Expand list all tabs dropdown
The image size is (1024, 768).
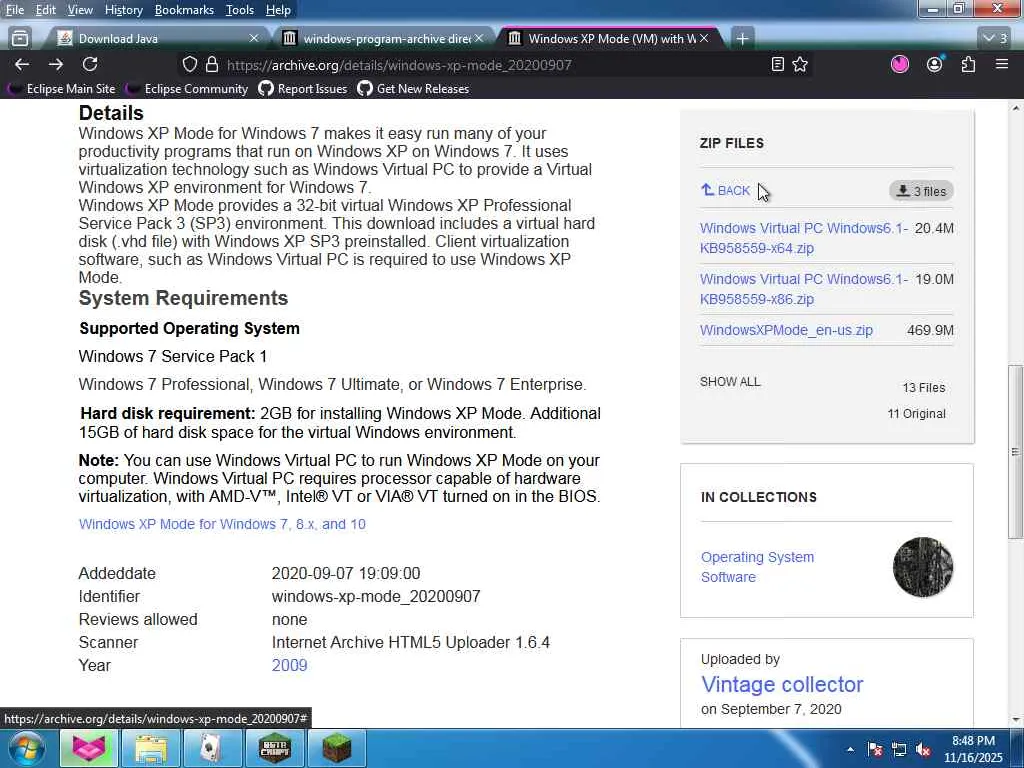pyautogui.click(x=996, y=39)
